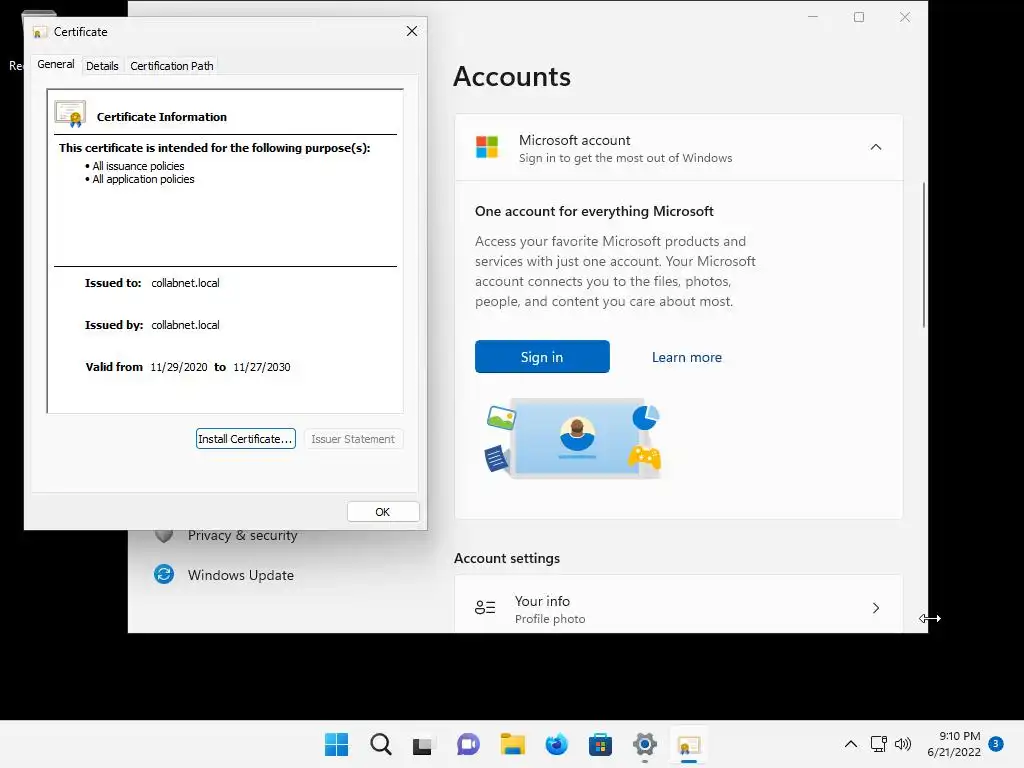Image resolution: width=1024 pixels, height=768 pixels.
Task: Click the Certificate app icon in taskbar
Action: 689,744
